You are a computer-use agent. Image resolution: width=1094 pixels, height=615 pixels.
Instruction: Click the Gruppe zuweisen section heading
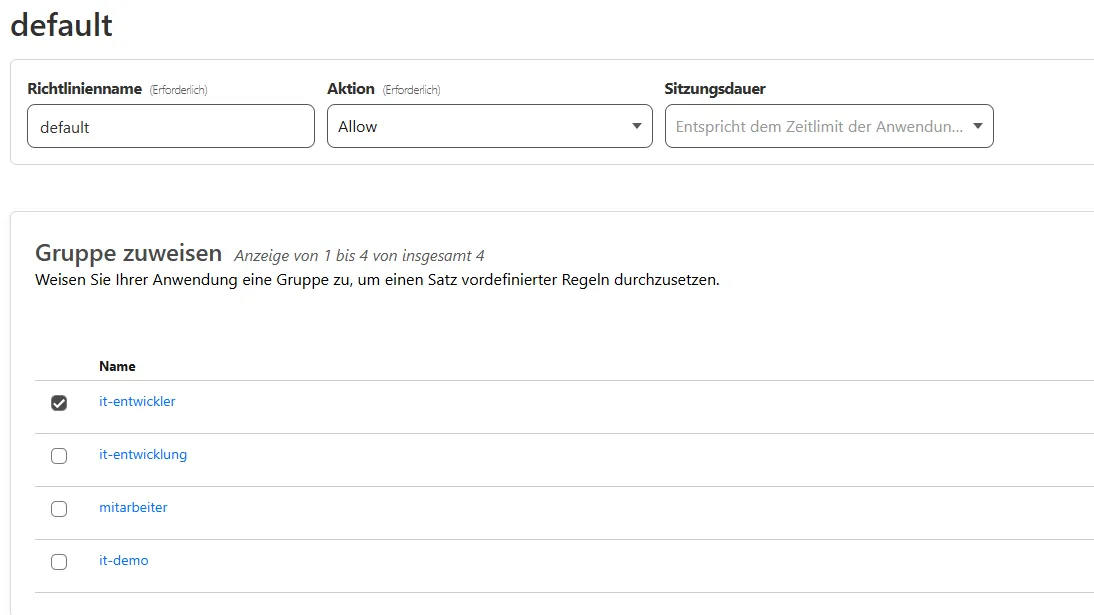click(128, 254)
